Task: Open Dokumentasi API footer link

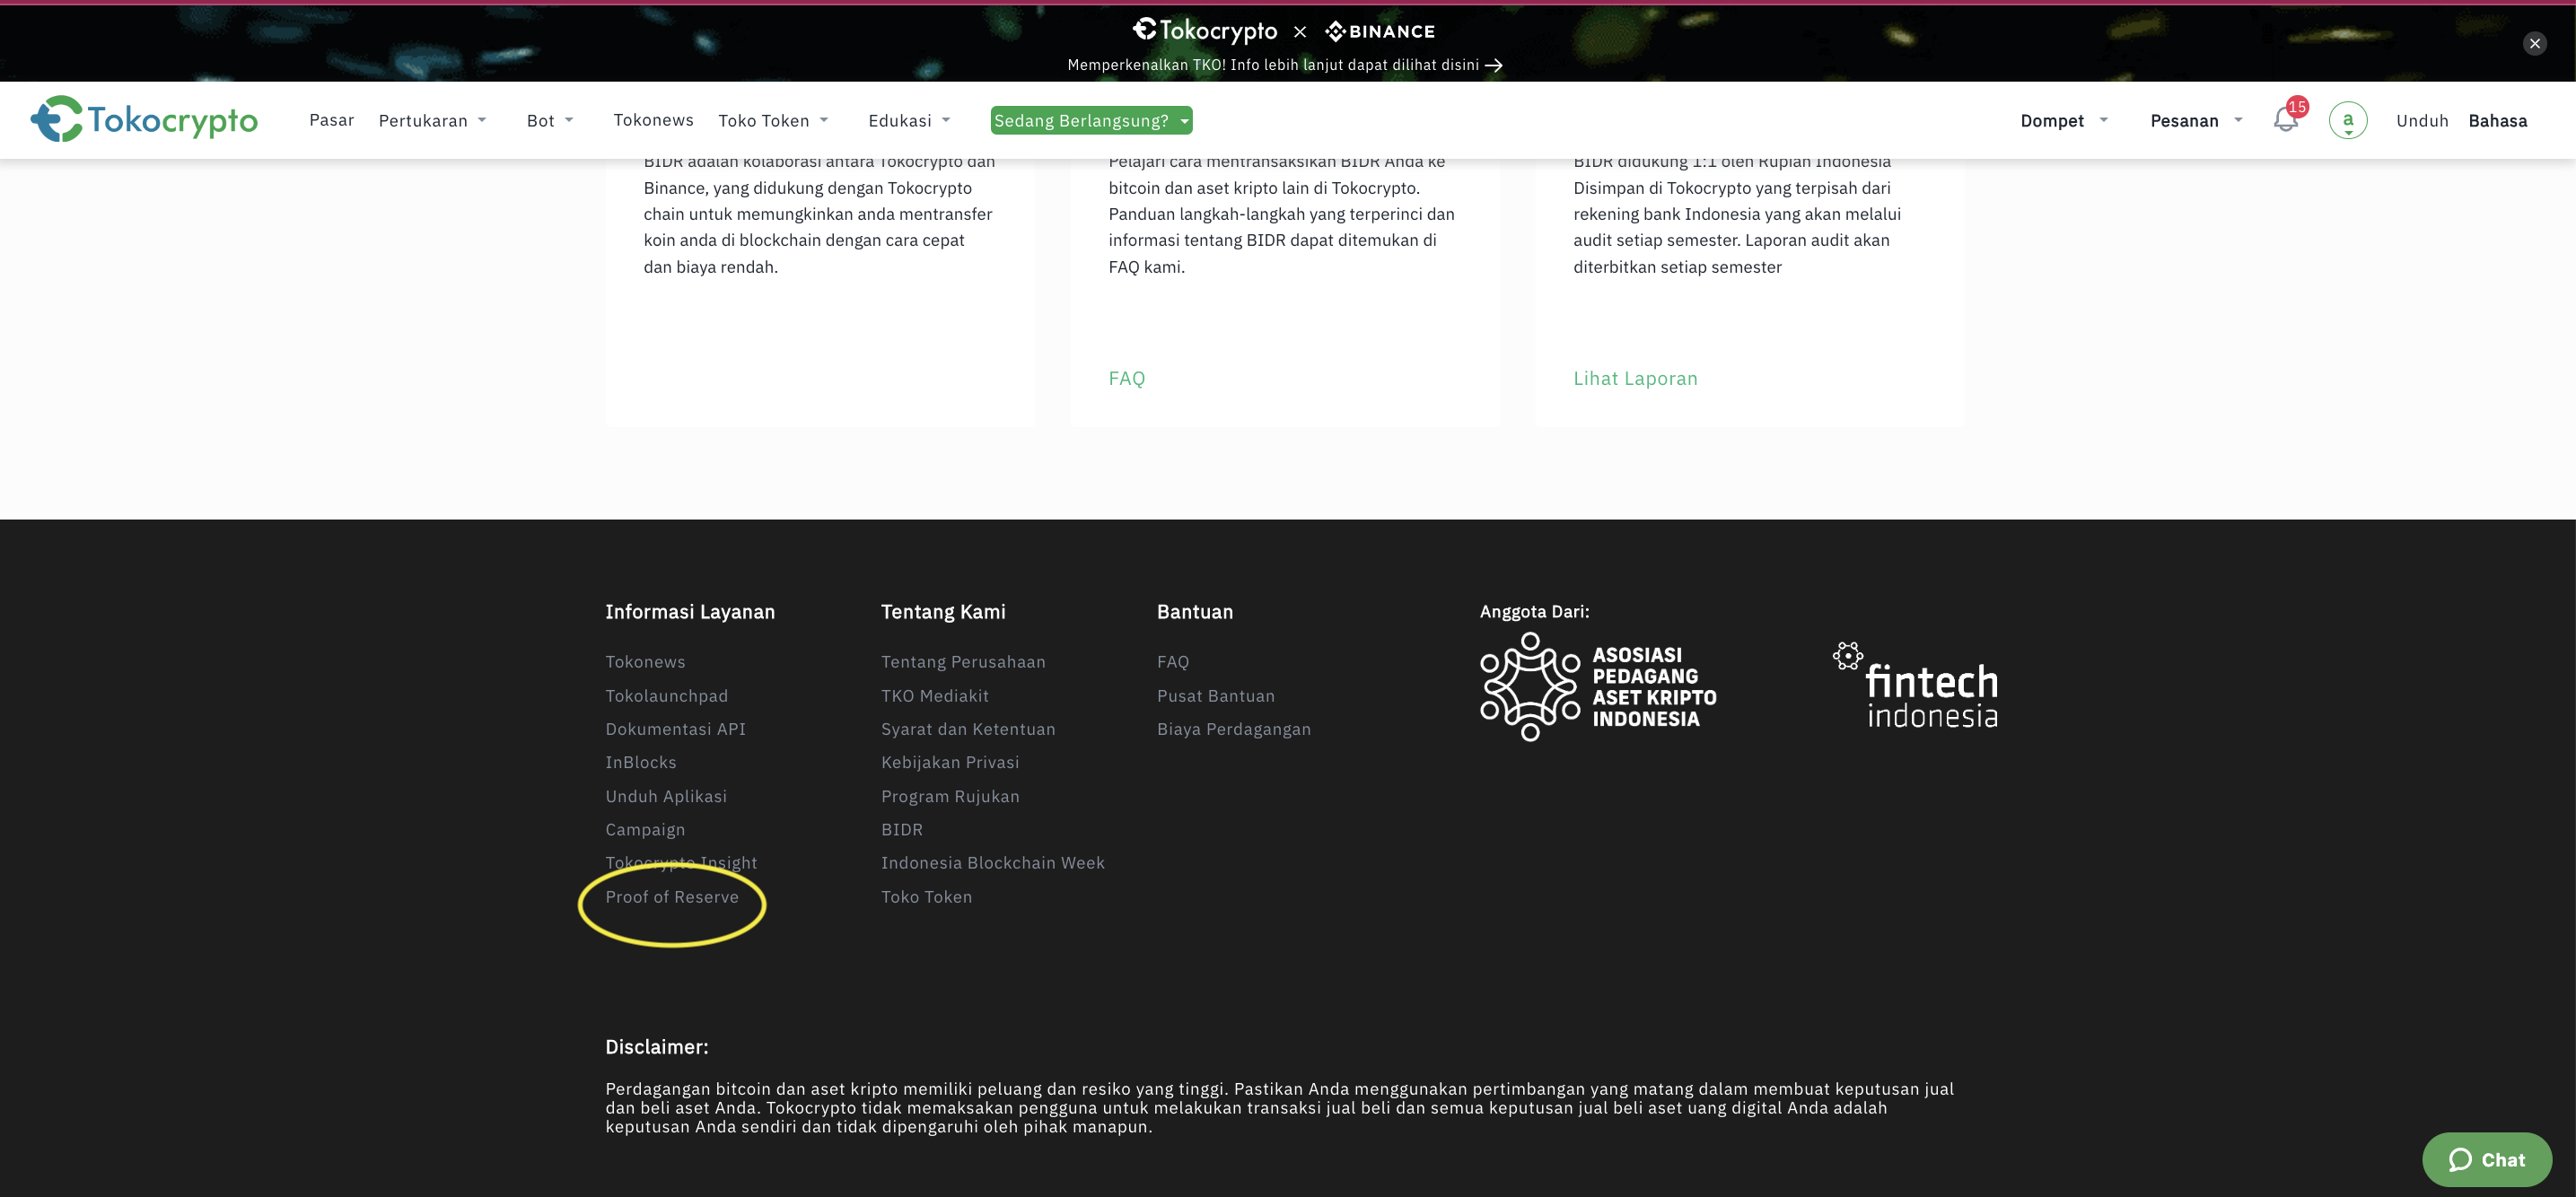Action: (x=675, y=729)
